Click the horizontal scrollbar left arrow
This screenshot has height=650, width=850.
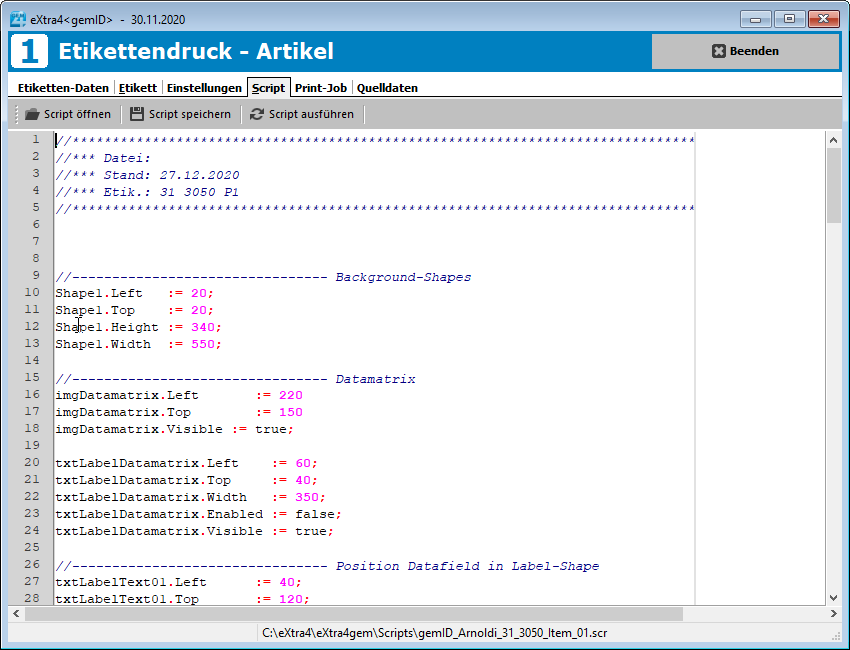tap(15, 614)
